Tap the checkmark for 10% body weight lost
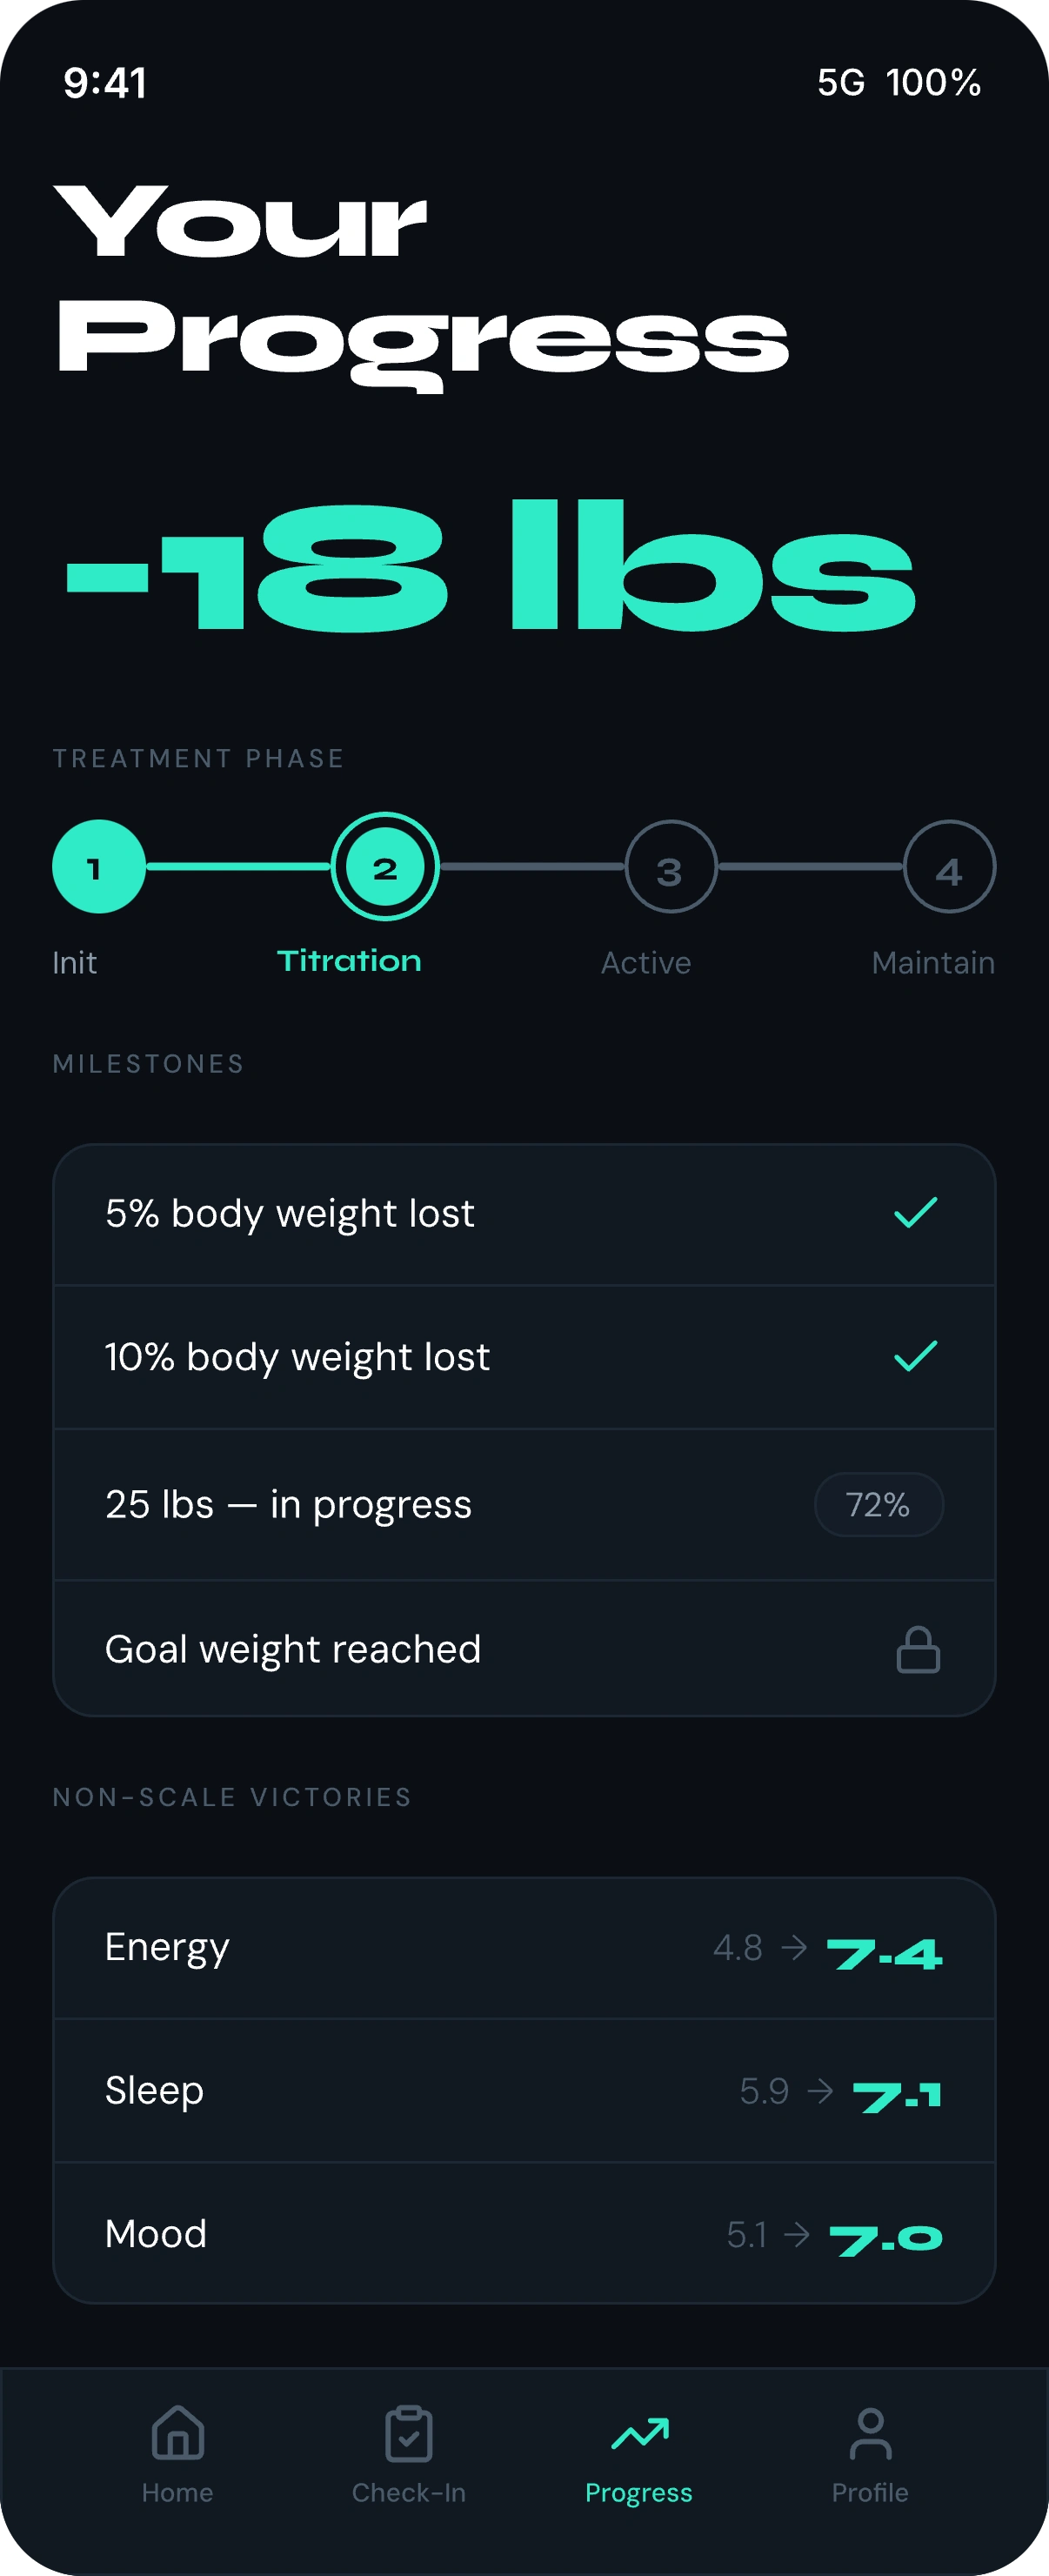 tap(915, 1356)
